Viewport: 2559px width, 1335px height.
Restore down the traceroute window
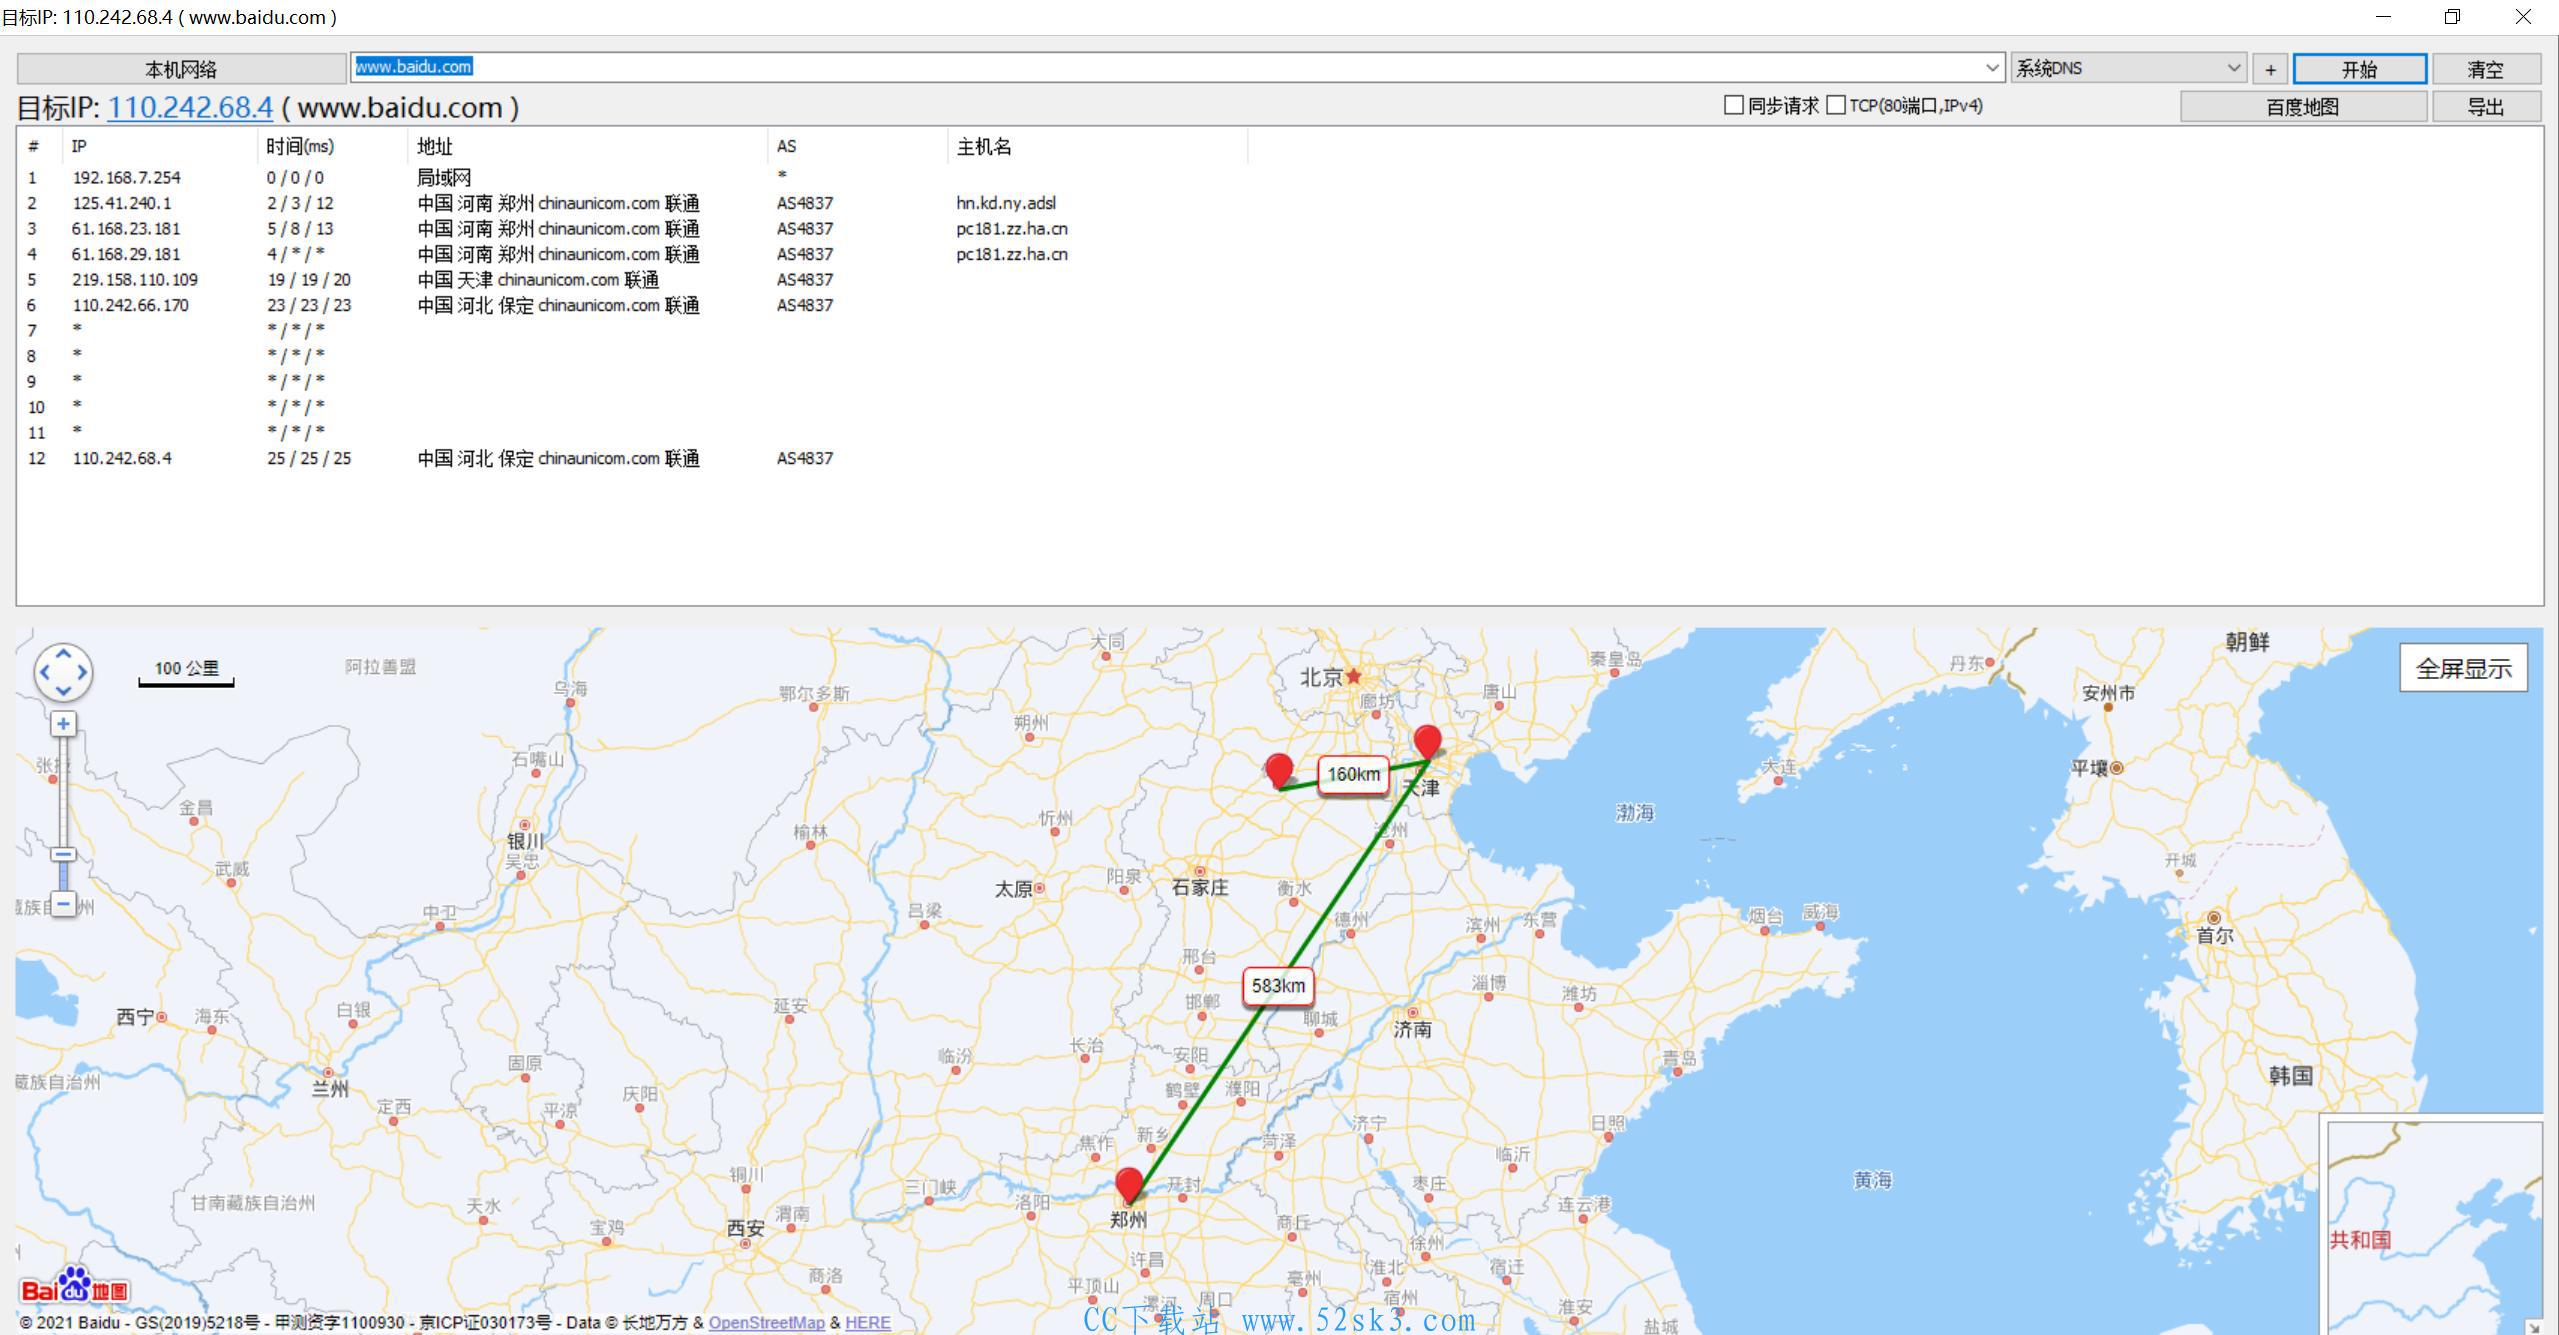click(x=2452, y=17)
